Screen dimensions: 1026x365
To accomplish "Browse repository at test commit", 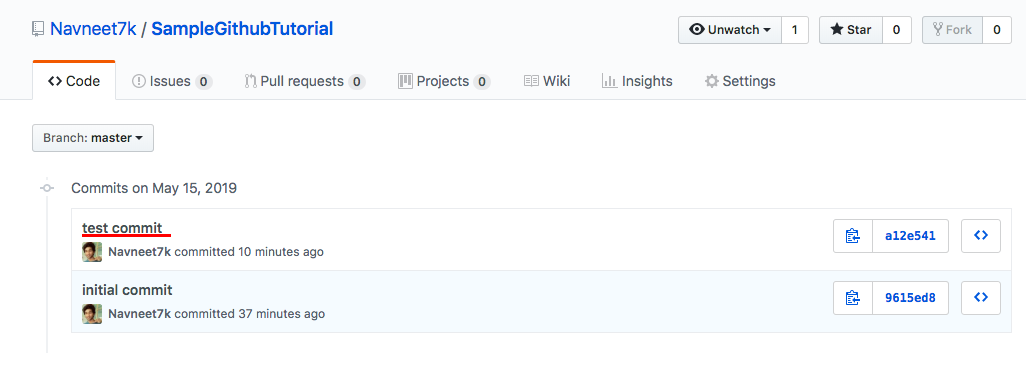I will (x=980, y=236).
